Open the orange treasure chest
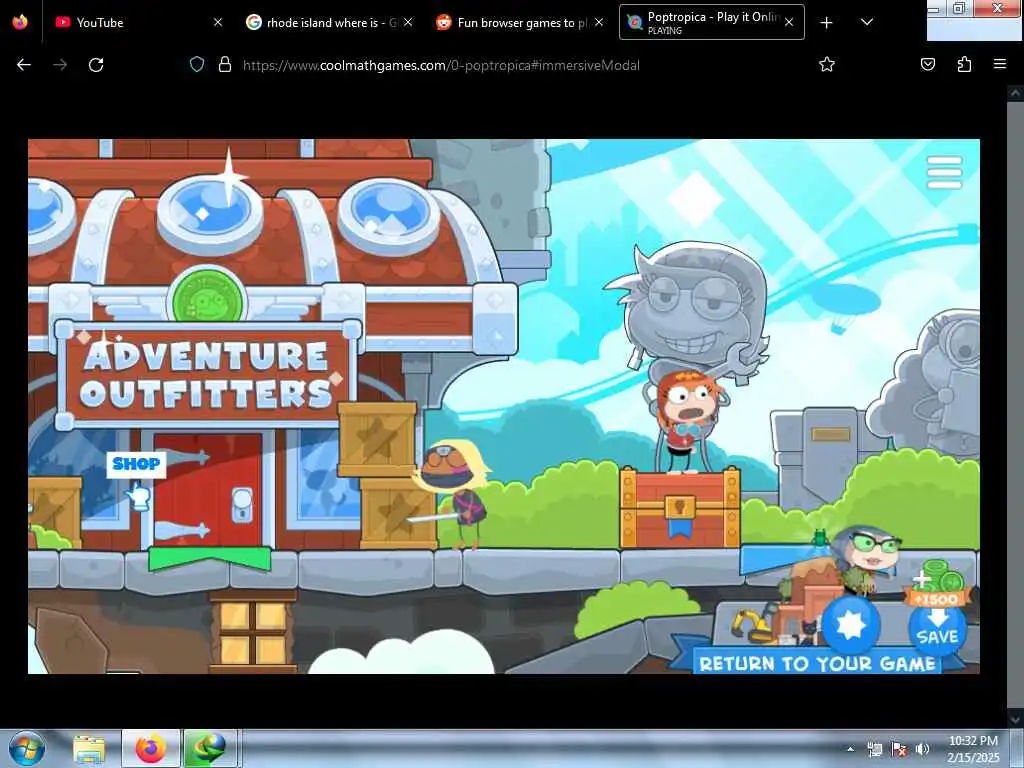The width and height of the screenshot is (1024, 768). tap(680, 508)
